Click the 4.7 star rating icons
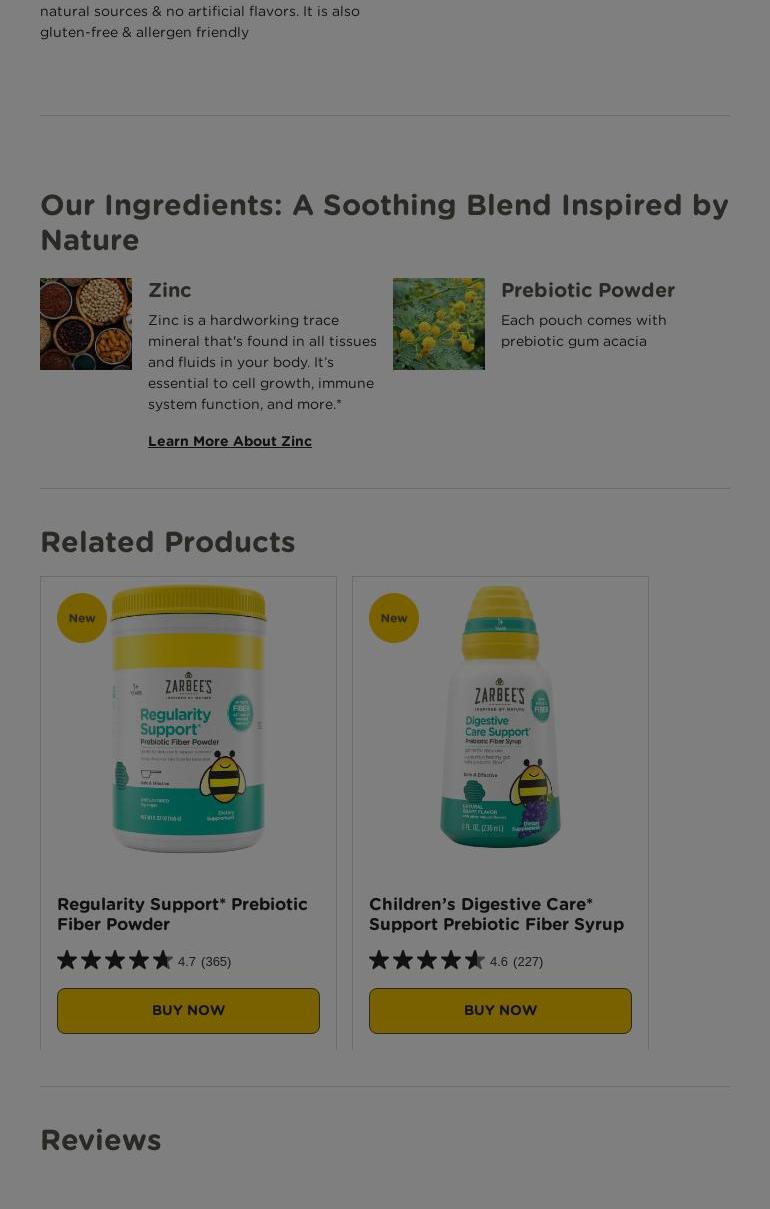Screen dimensions: 770x1209 point(115,961)
